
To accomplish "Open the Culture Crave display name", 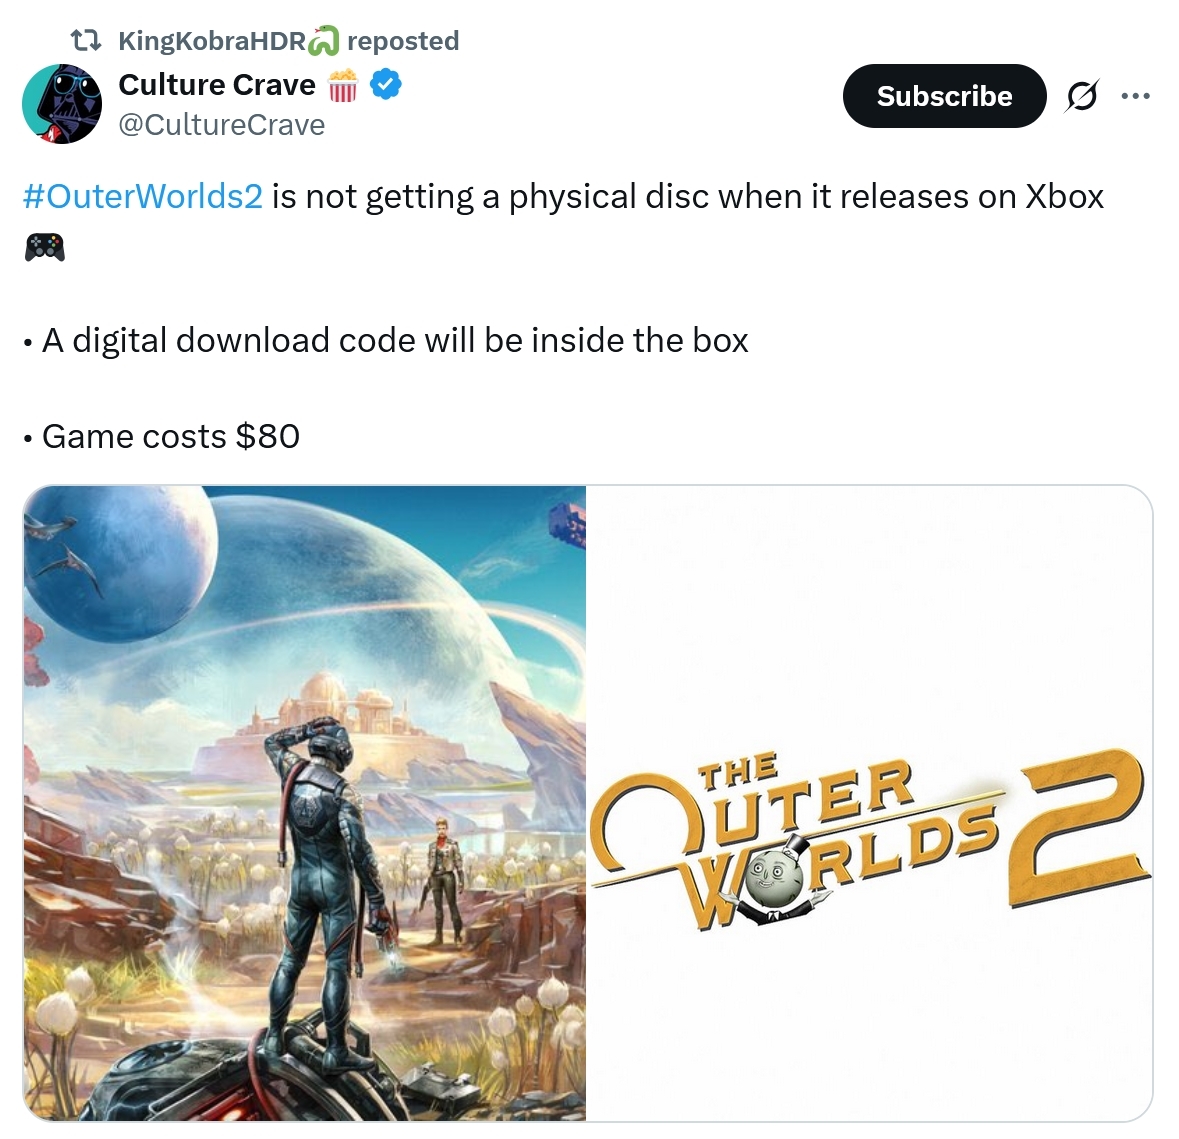I will tap(217, 84).
